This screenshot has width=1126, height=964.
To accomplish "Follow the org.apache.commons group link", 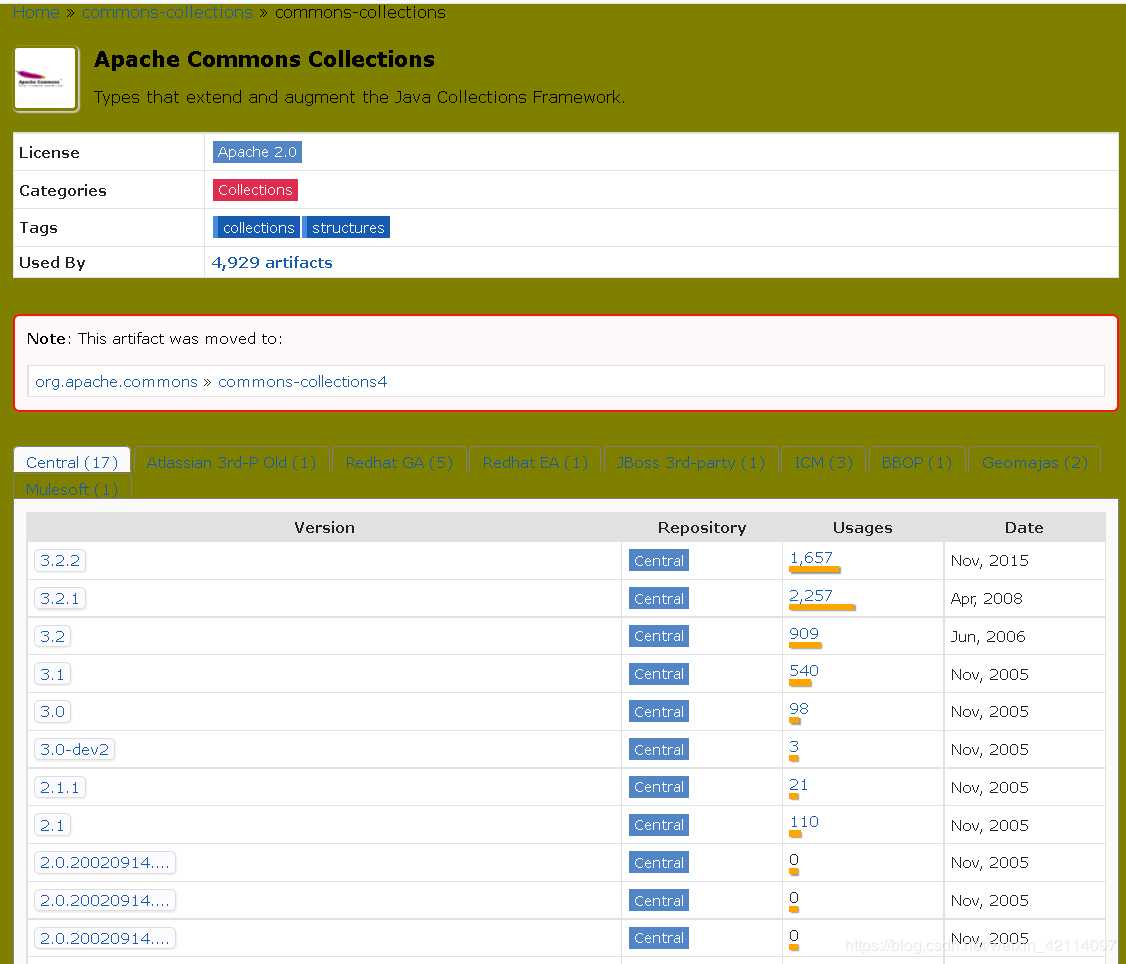I will (116, 381).
